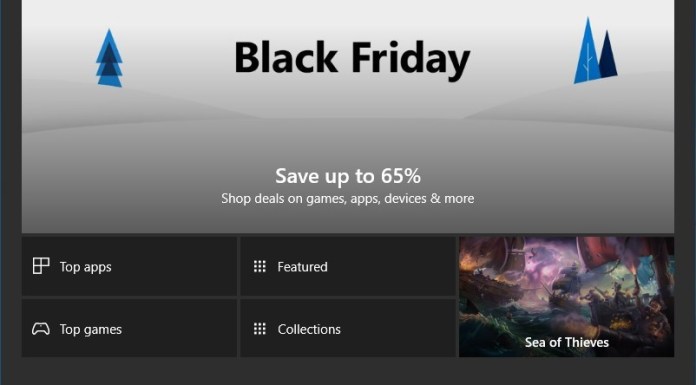Click the Top apps windowpane icon

point(41,266)
